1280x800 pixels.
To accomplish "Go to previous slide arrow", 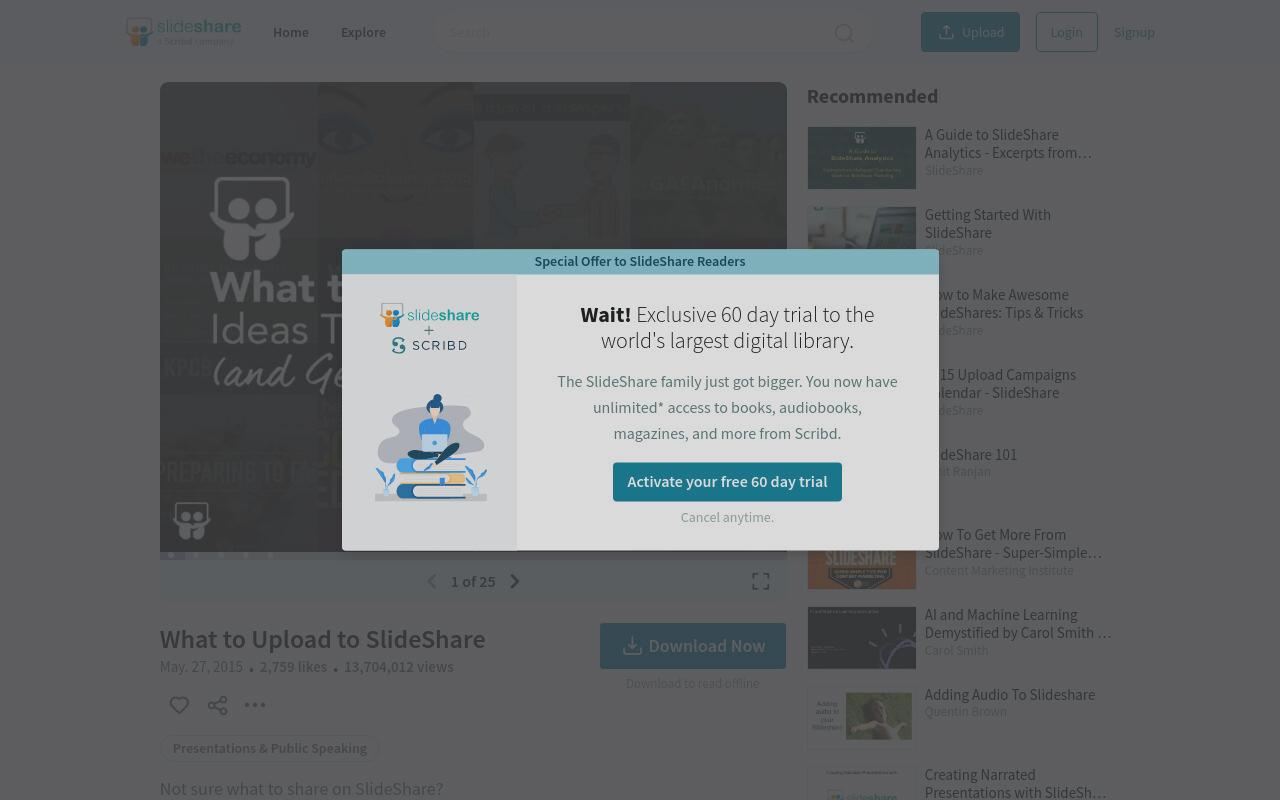I will (x=432, y=581).
